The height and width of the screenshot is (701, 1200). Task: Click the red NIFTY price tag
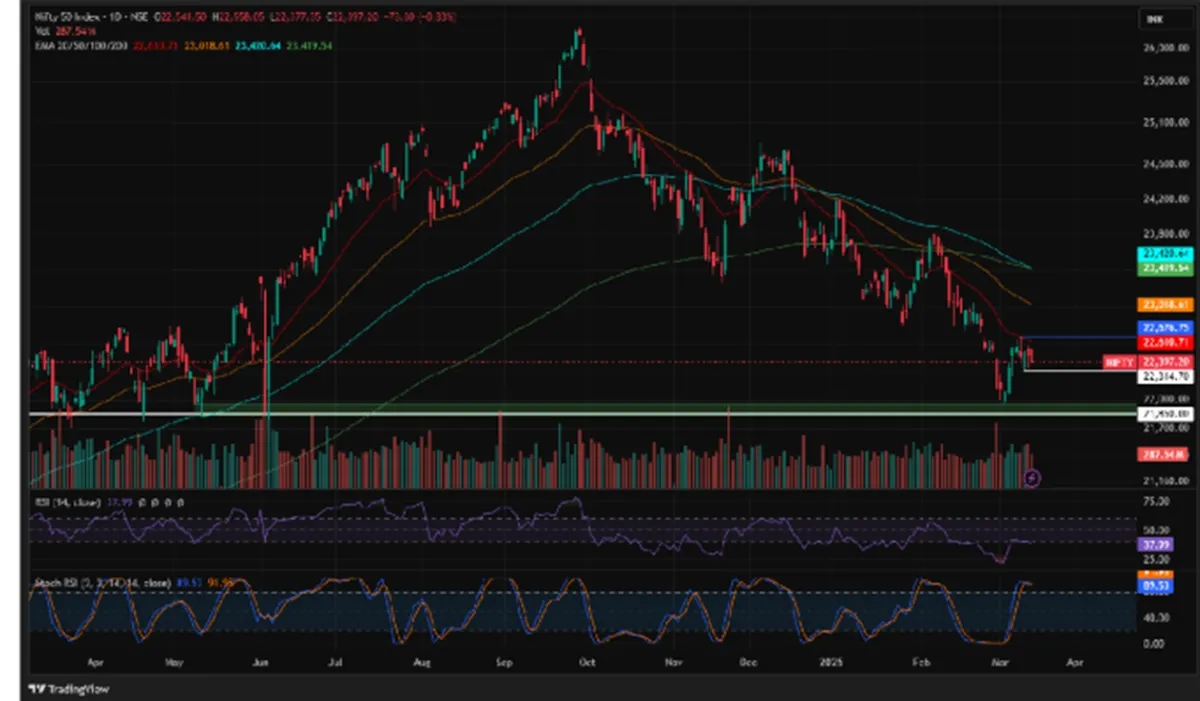click(x=1119, y=362)
